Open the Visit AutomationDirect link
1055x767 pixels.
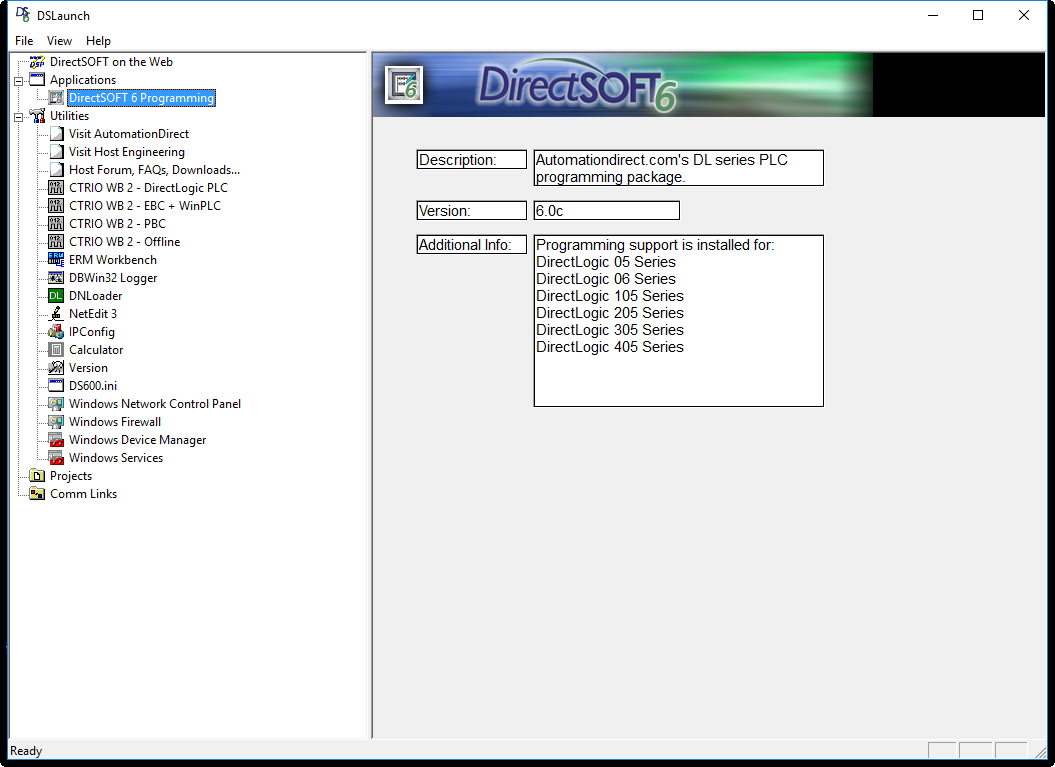[129, 134]
